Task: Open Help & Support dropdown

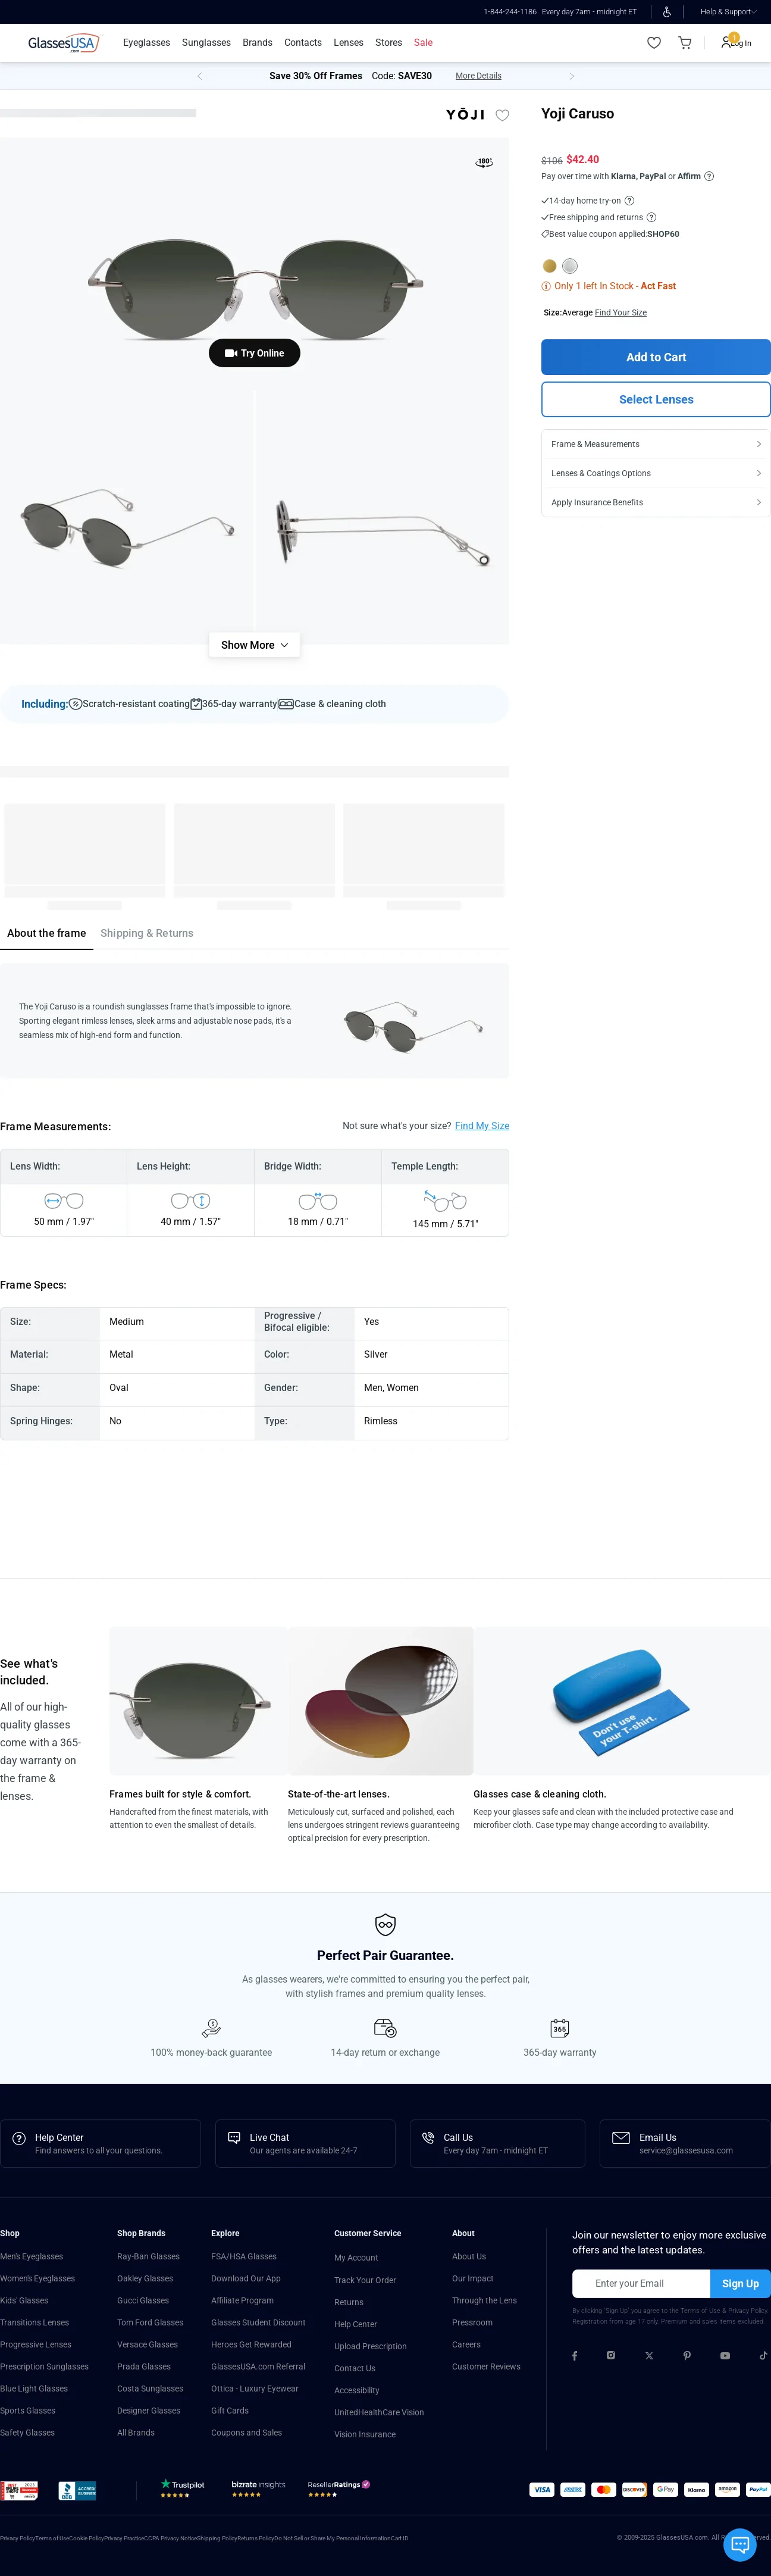Action: point(728,12)
